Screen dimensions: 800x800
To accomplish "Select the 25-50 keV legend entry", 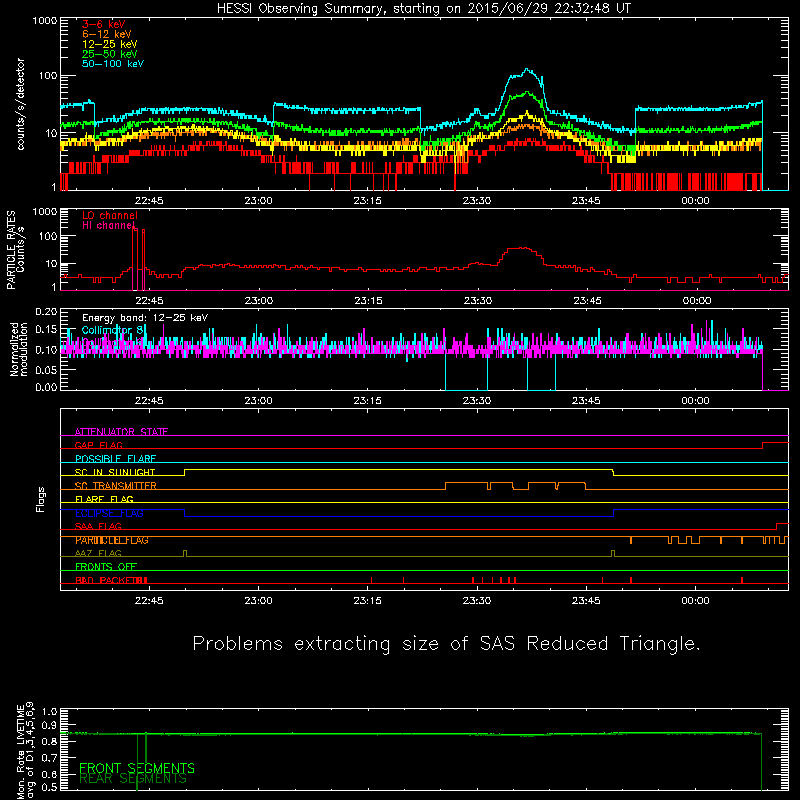I will pos(110,54).
